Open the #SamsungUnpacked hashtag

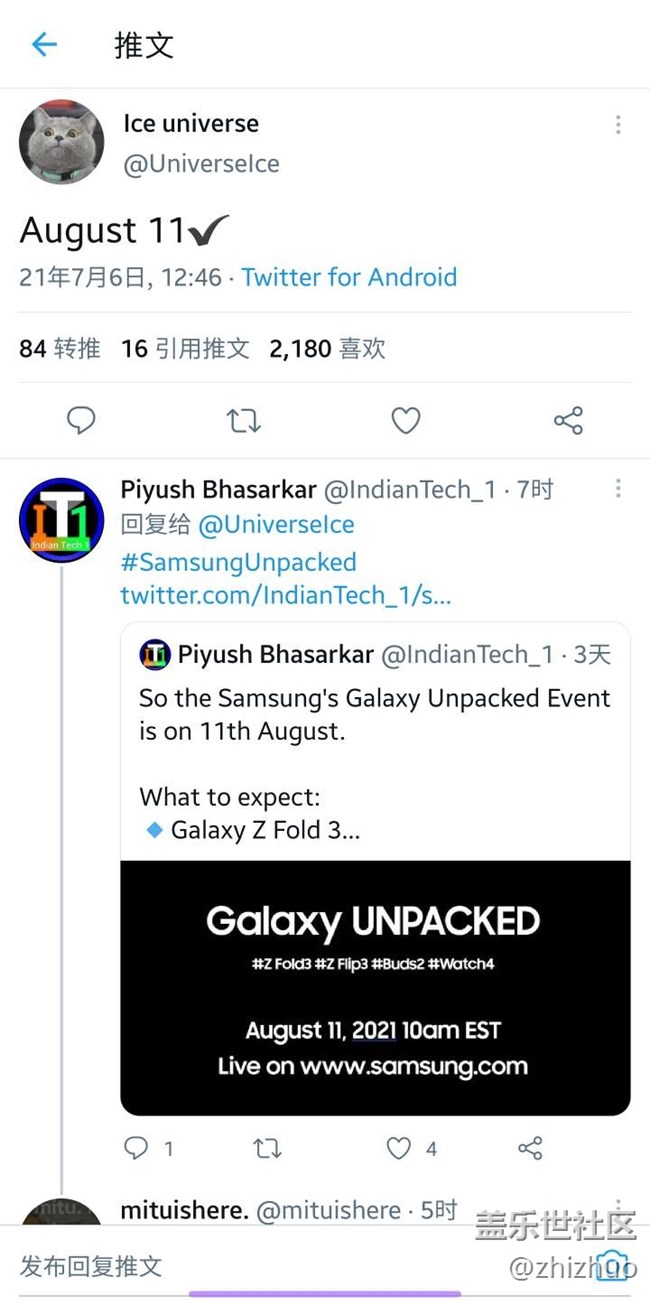(x=238, y=562)
